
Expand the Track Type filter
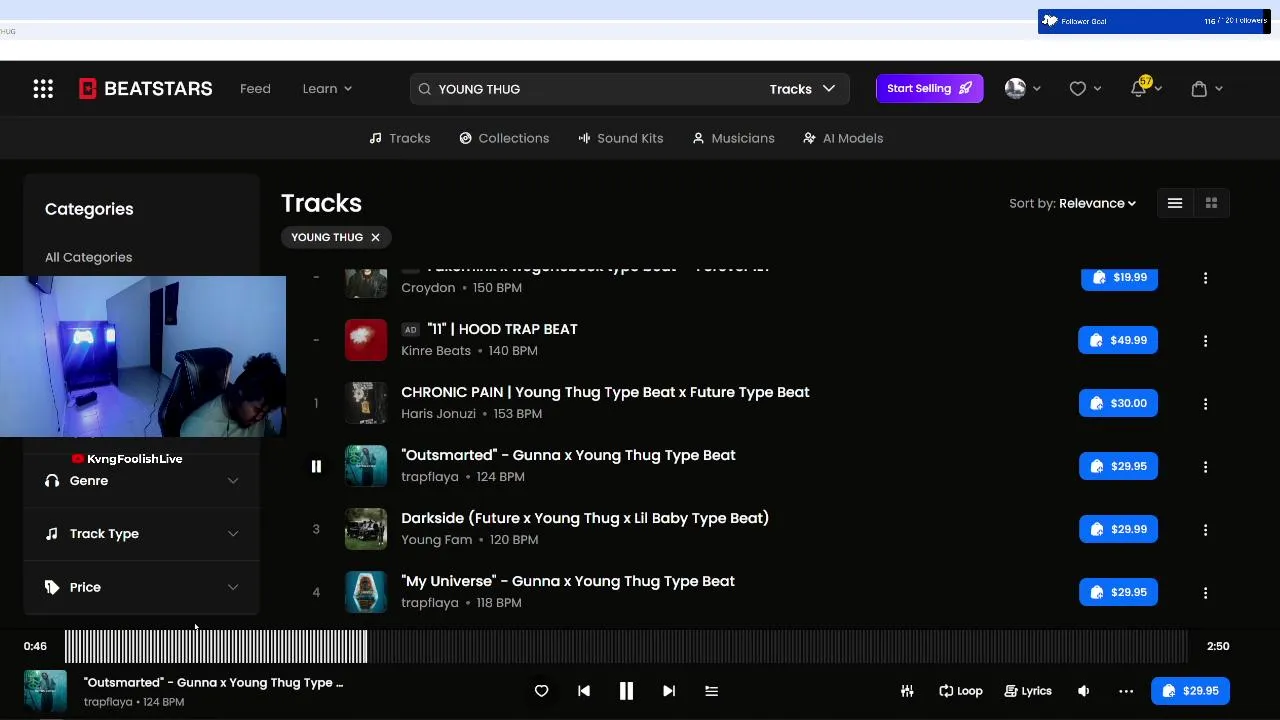pyautogui.click(x=142, y=534)
